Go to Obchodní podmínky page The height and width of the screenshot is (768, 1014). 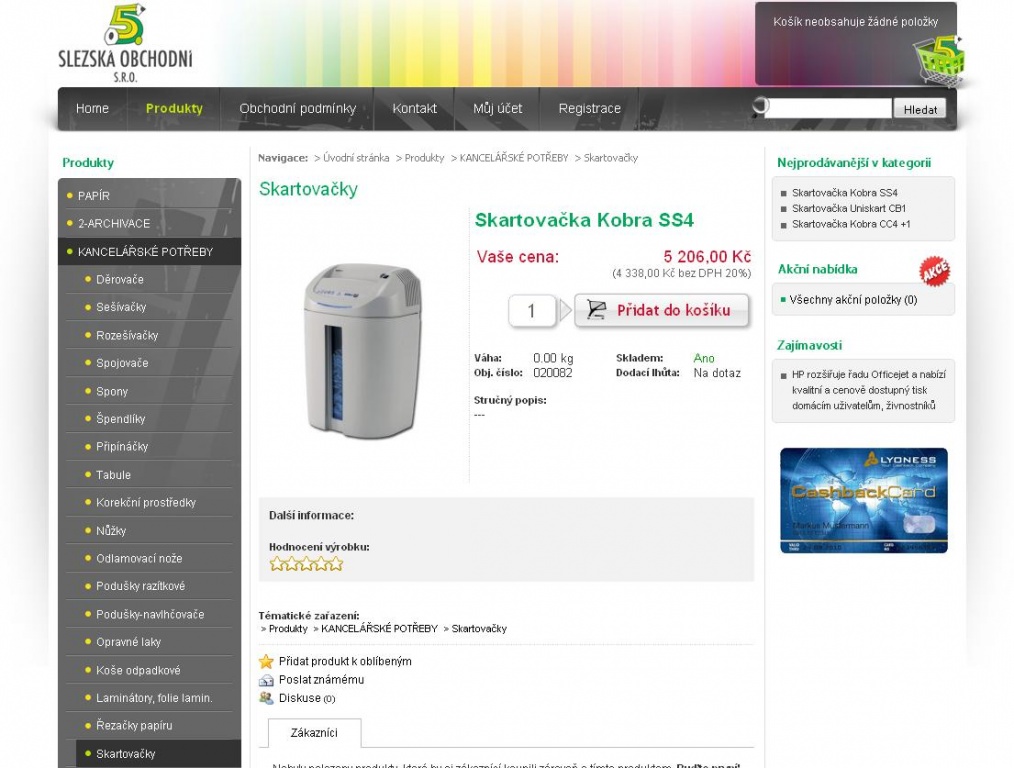297,109
